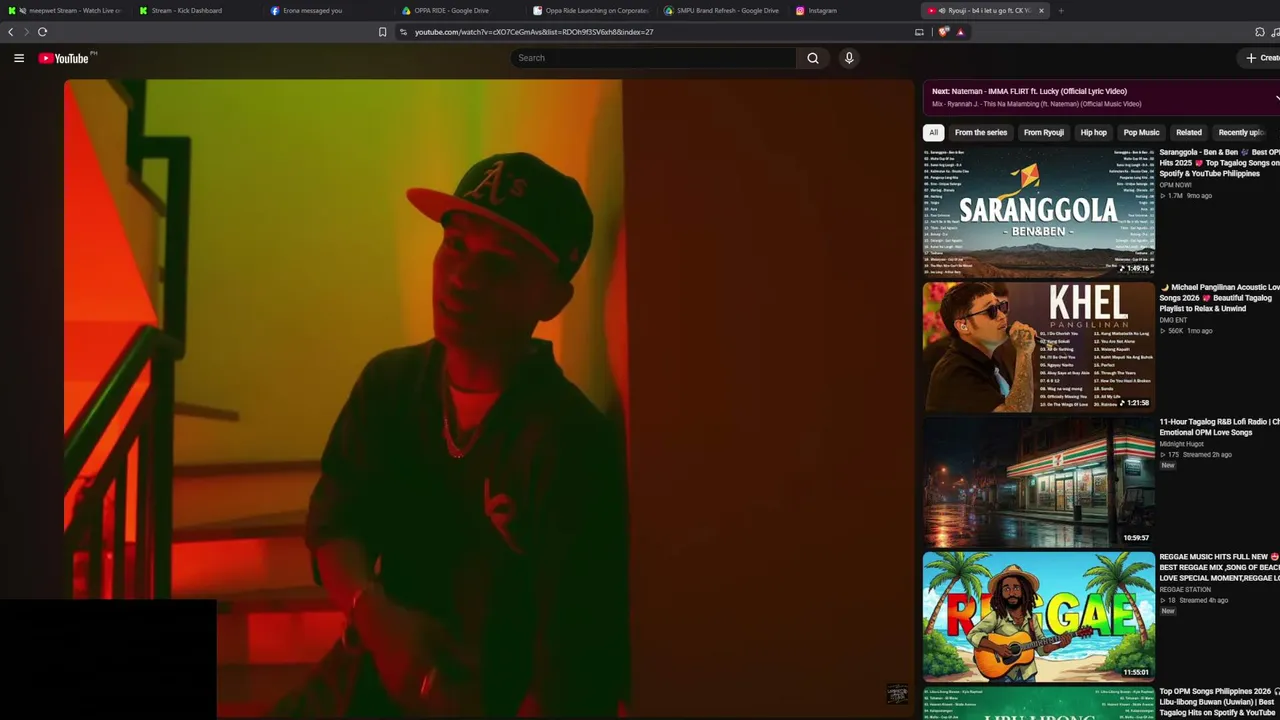The height and width of the screenshot is (720, 1280).
Task: Select the Related filter chip
Action: pos(1189,132)
